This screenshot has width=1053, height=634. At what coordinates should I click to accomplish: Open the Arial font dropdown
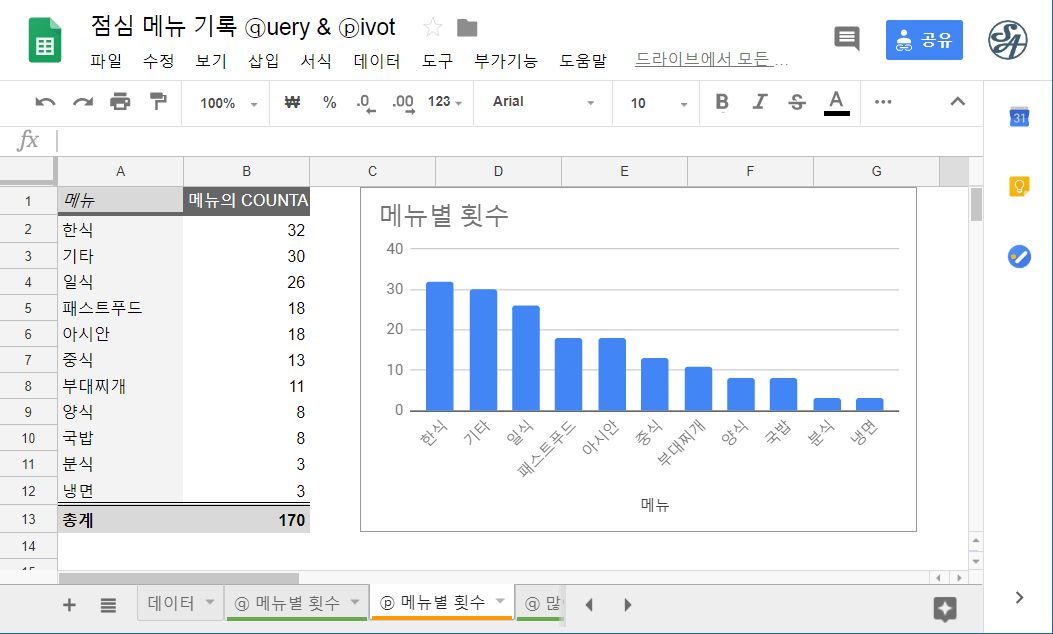[x=541, y=101]
